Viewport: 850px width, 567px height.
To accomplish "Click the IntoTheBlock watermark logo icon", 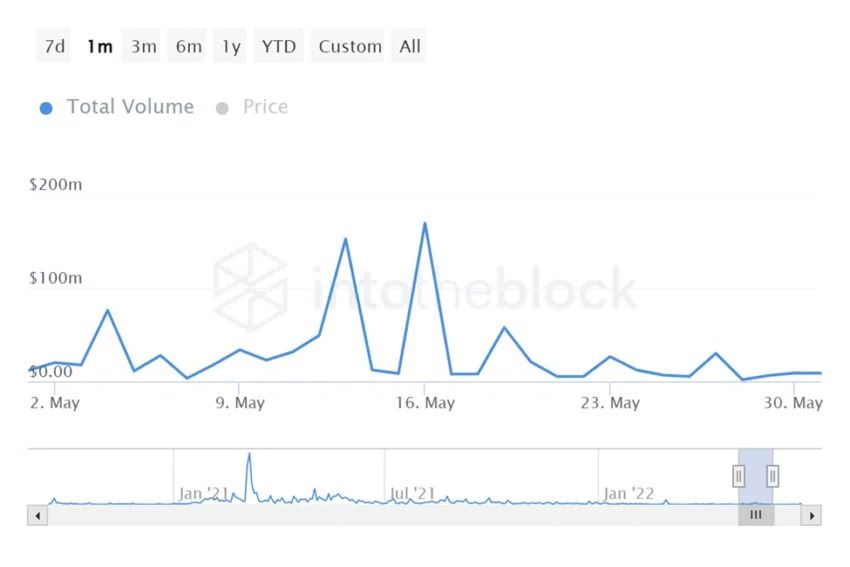I will pos(250,285).
